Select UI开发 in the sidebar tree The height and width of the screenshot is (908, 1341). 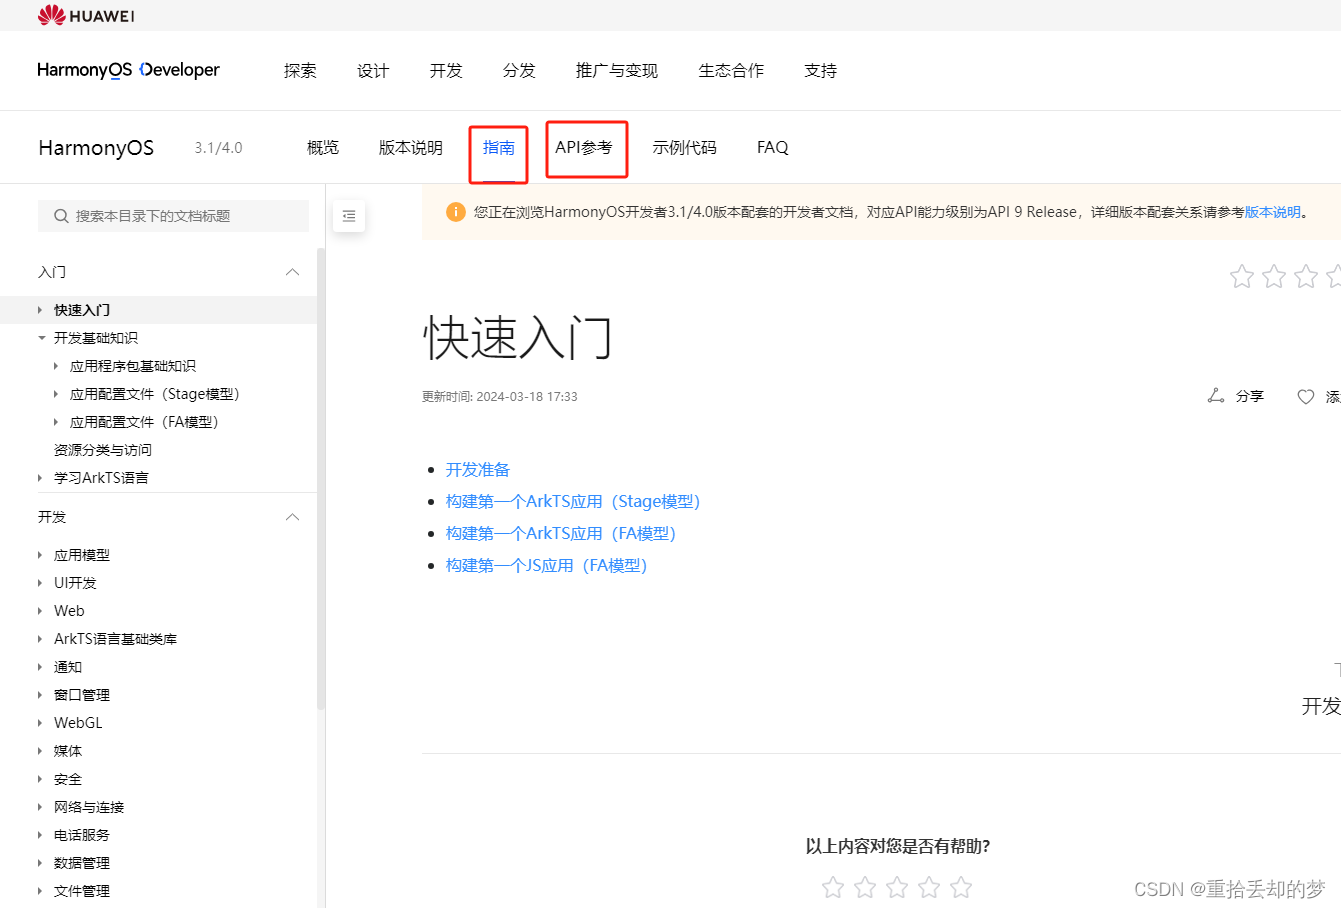75,583
